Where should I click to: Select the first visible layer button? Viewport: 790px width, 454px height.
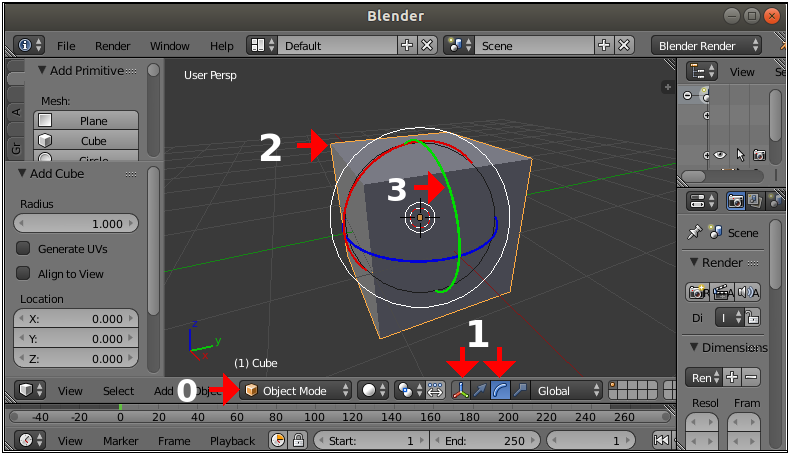[x=613, y=385]
